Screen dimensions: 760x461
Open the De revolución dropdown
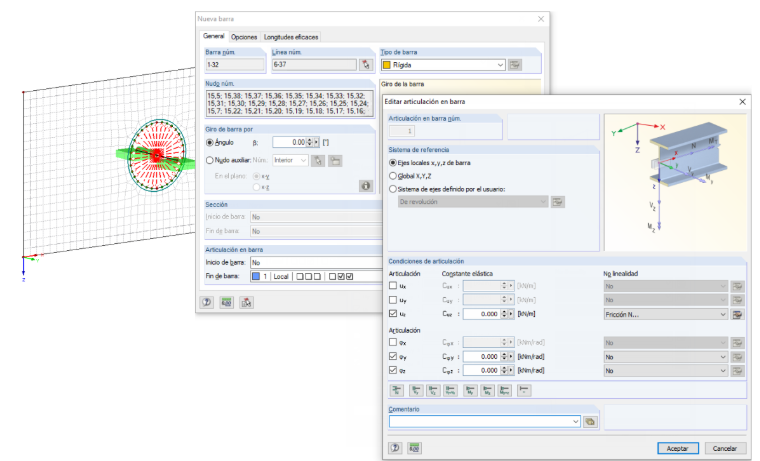[x=473, y=202]
